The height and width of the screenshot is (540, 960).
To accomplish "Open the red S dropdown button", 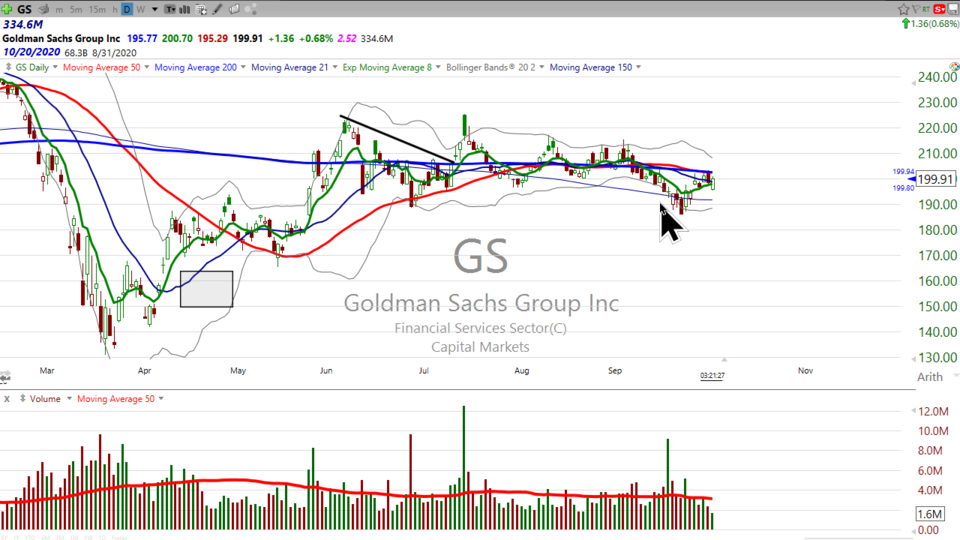I will 939,9.
